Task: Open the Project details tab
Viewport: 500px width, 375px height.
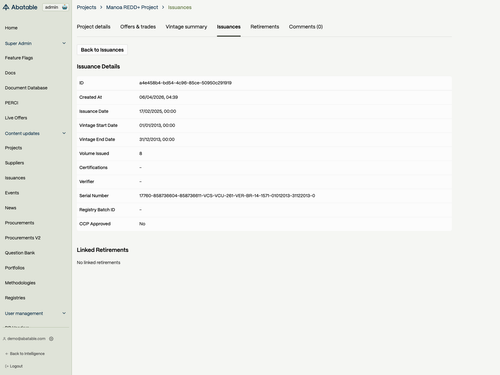Action: (94, 27)
